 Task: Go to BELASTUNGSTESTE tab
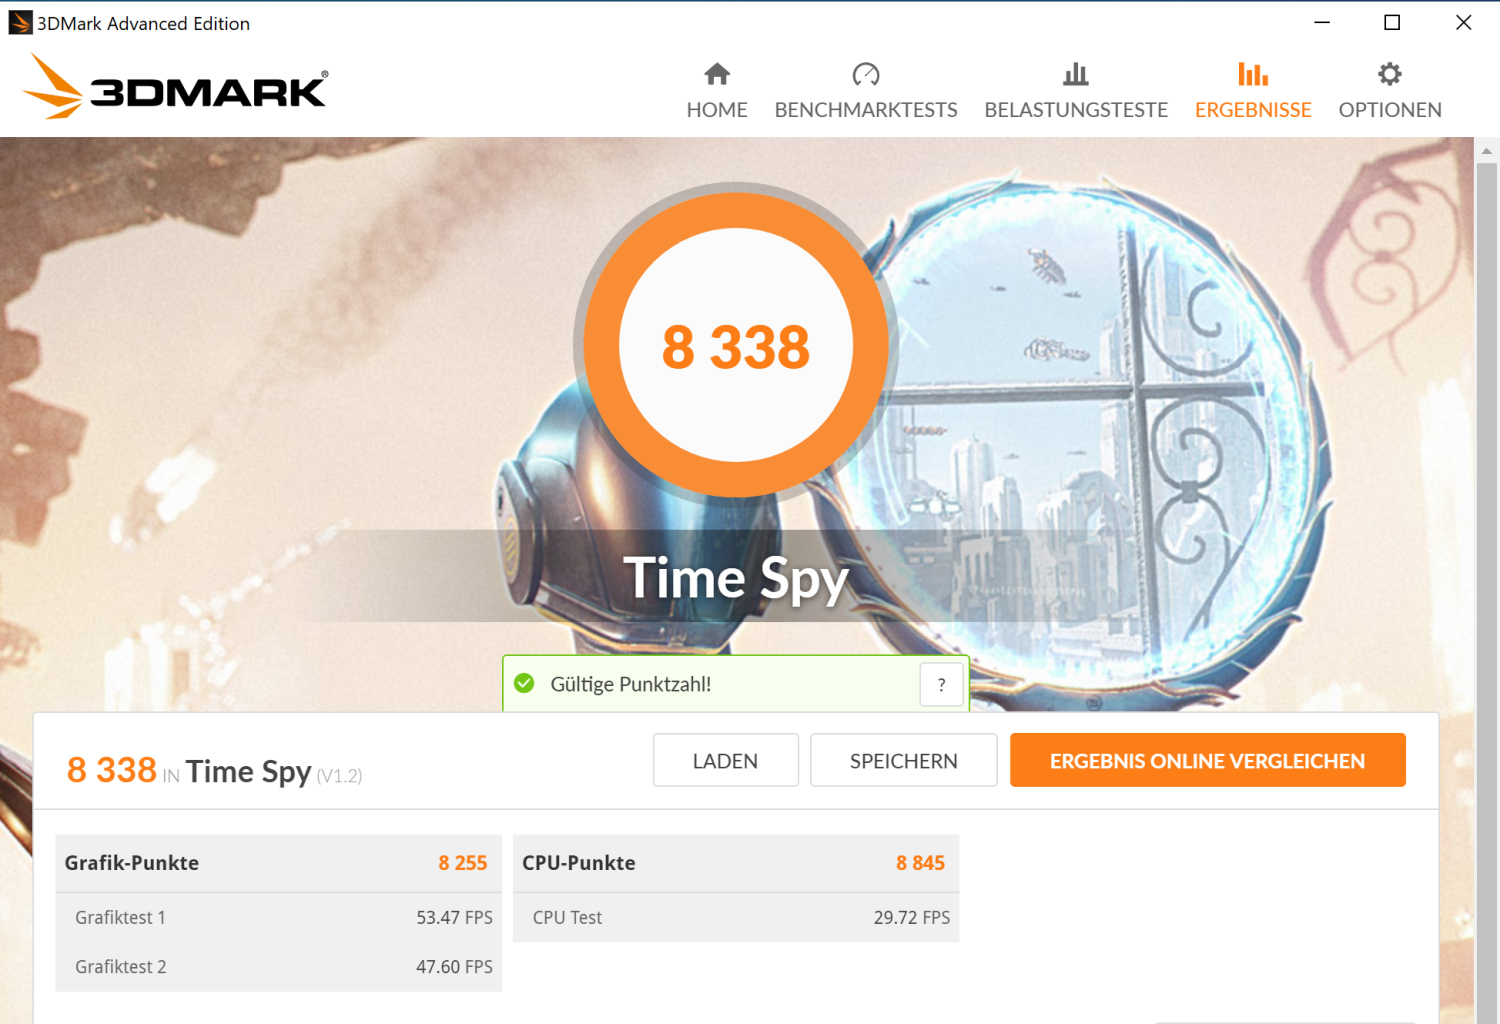click(1076, 110)
